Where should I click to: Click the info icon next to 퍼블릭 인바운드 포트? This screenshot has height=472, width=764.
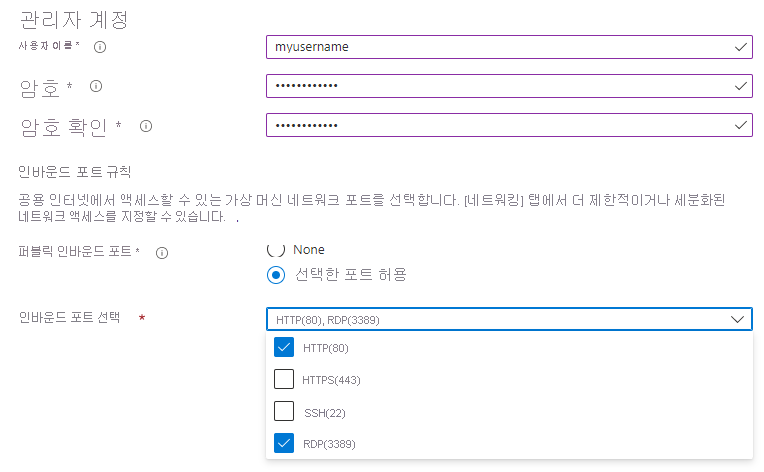(162, 253)
